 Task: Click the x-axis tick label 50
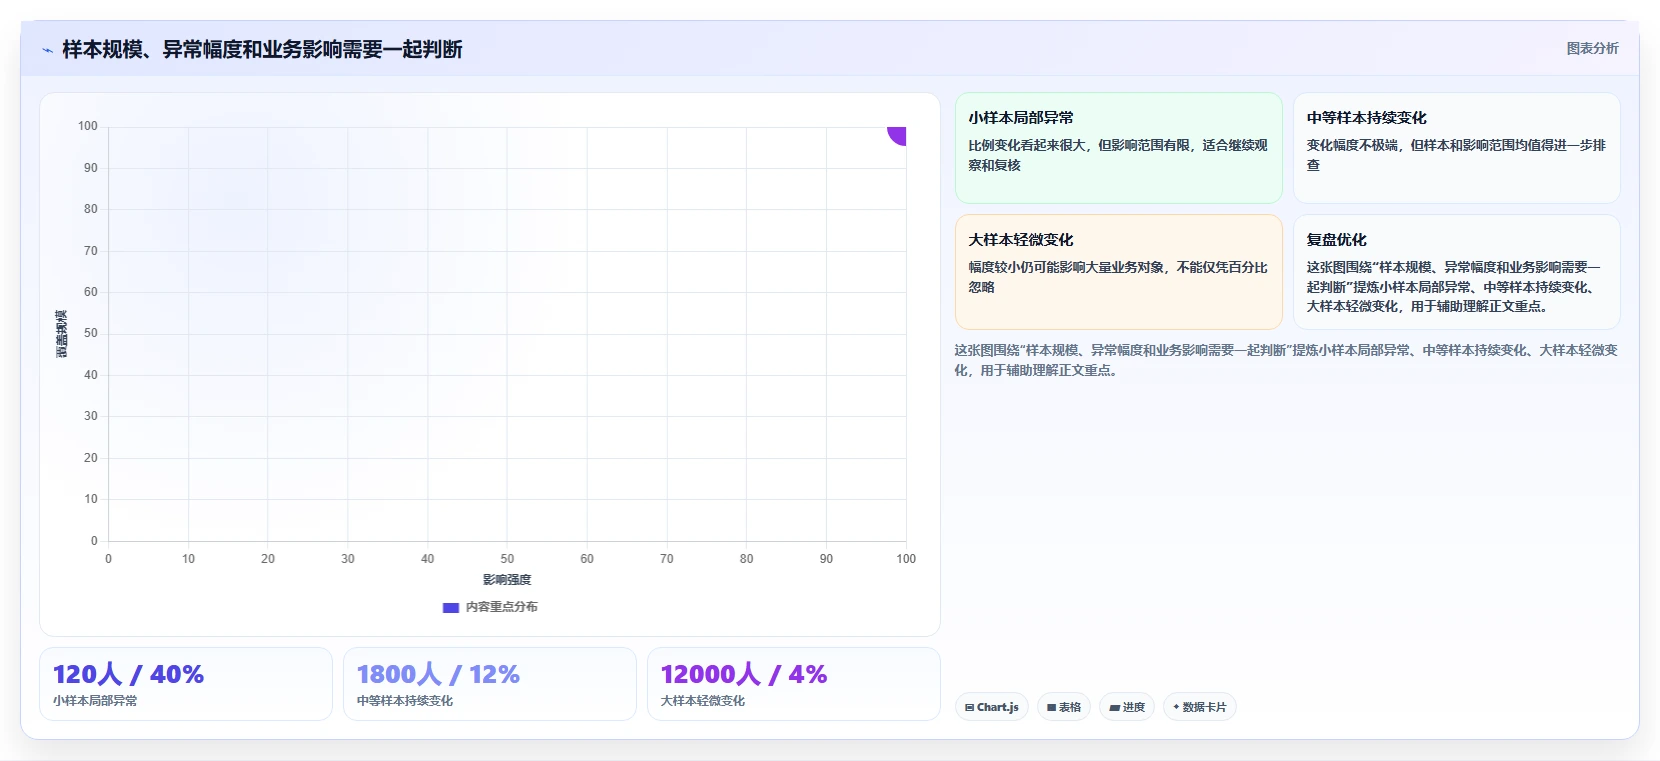click(x=507, y=559)
